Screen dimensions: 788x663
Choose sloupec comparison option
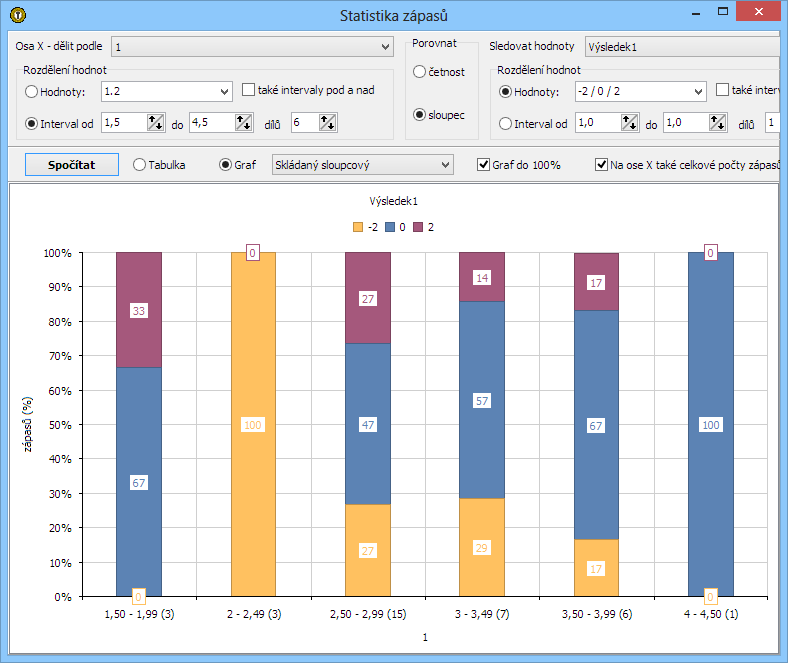pos(419,115)
